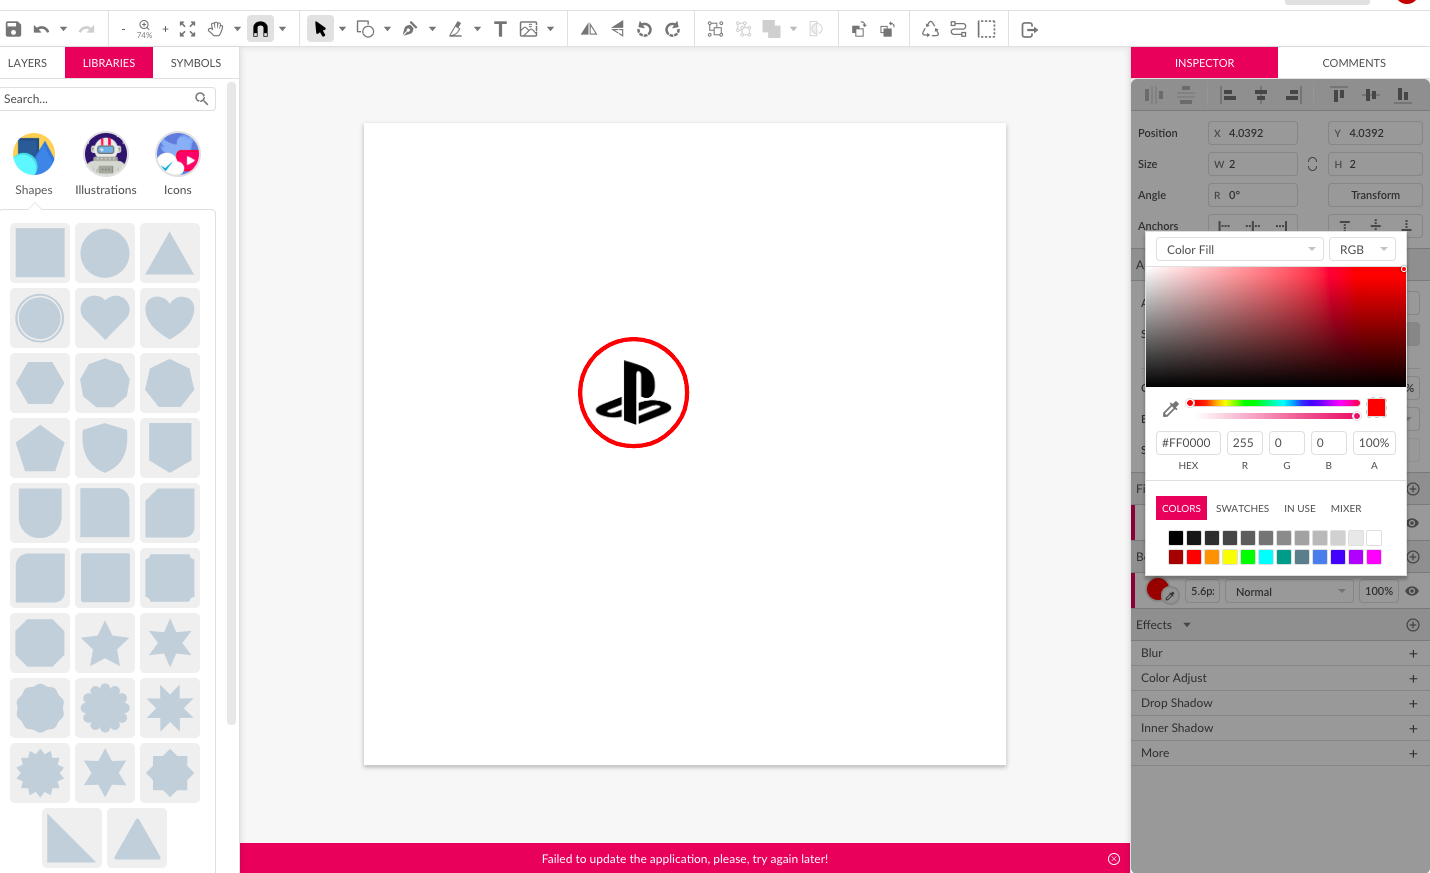Enable the Snapping magnet tool
This screenshot has width=1430, height=873.
coord(260,28)
